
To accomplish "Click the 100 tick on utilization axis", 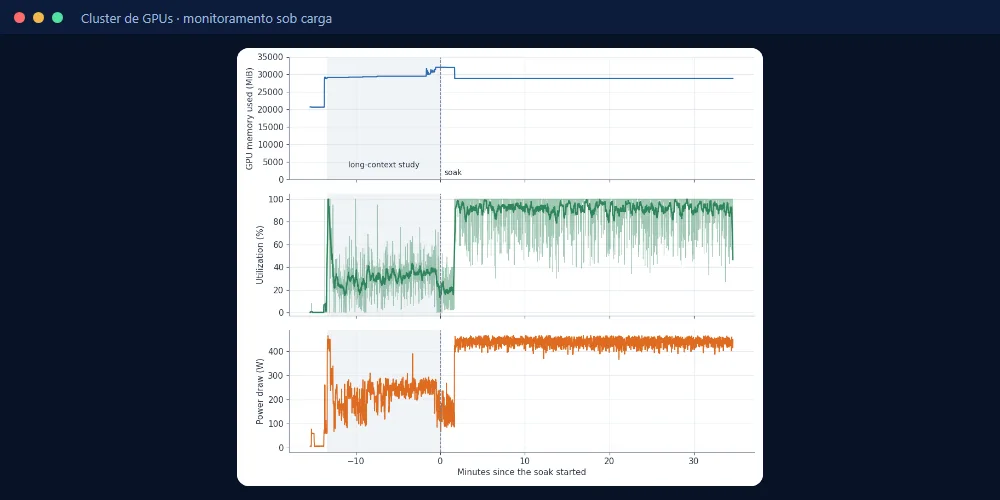I will click(x=276, y=199).
